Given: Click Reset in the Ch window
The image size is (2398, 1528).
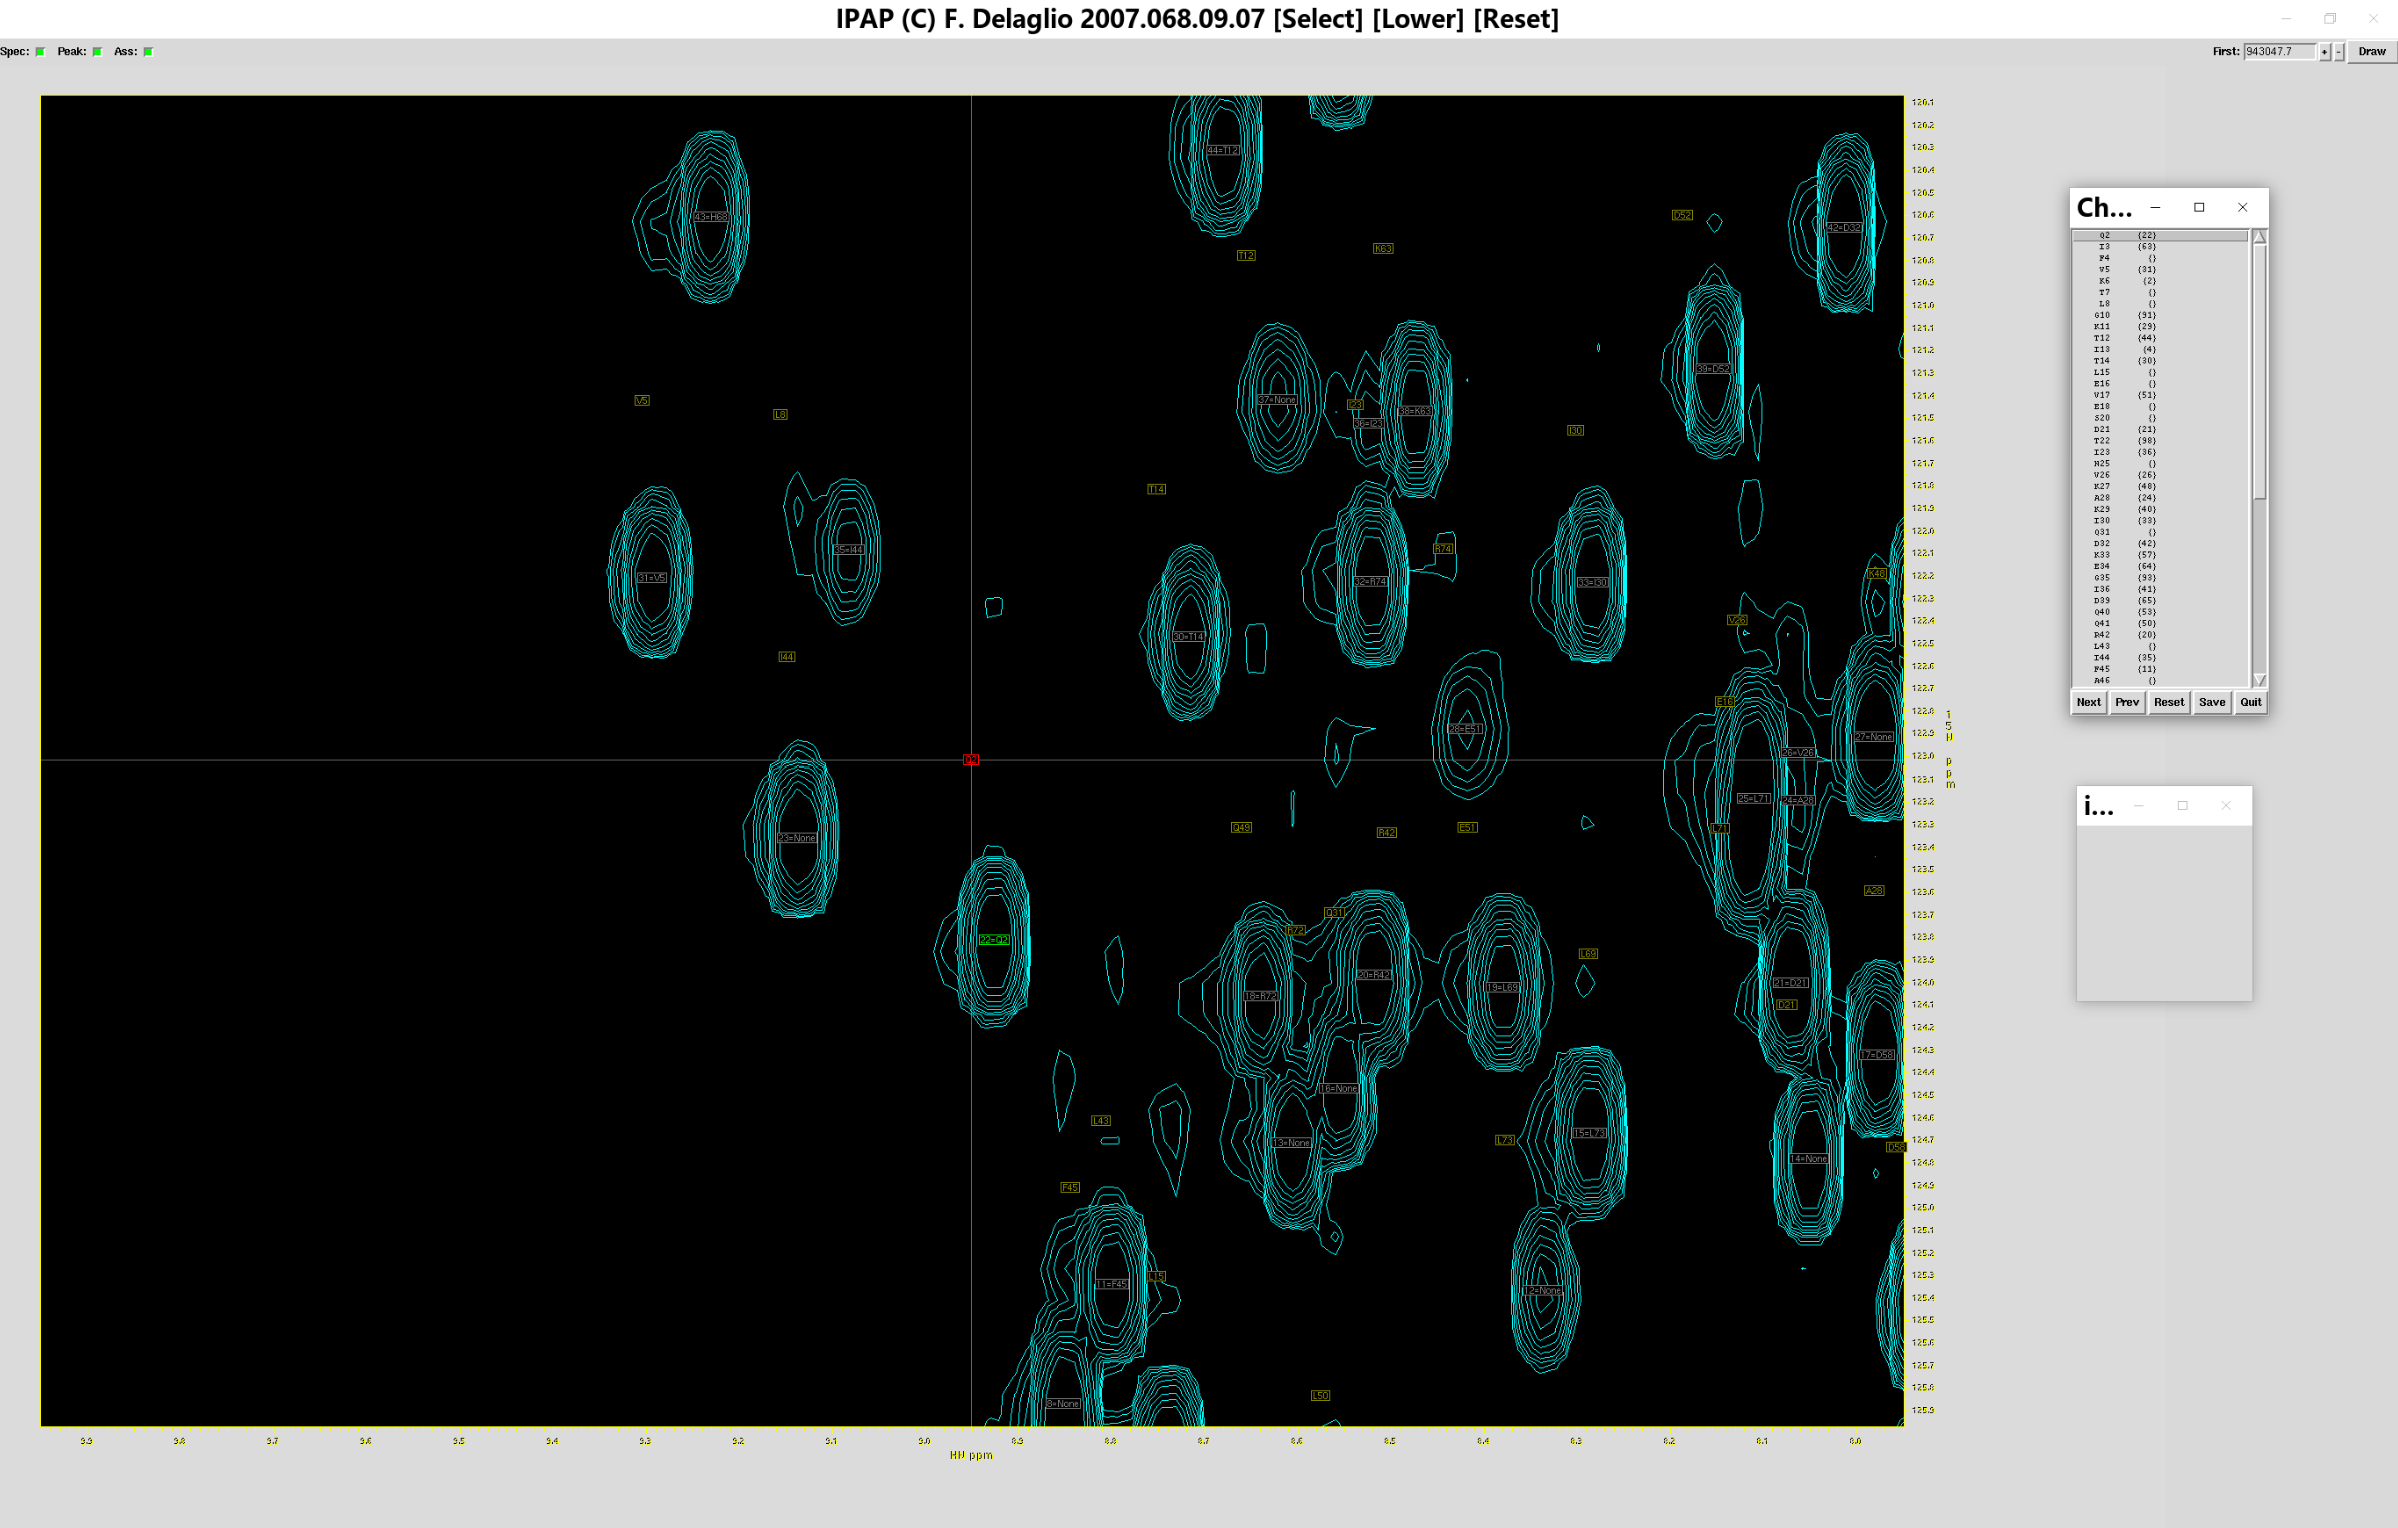Looking at the screenshot, I should (2168, 702).
